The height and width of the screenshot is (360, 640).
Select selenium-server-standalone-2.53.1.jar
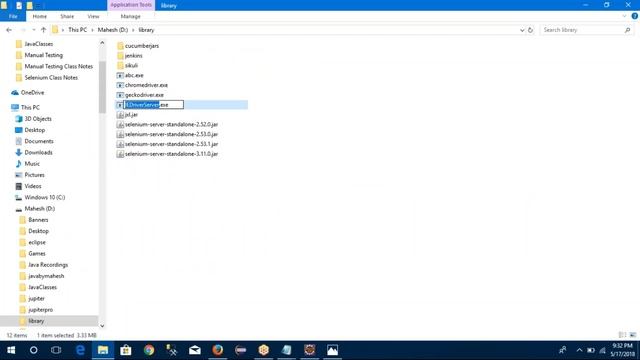[171, 144]
